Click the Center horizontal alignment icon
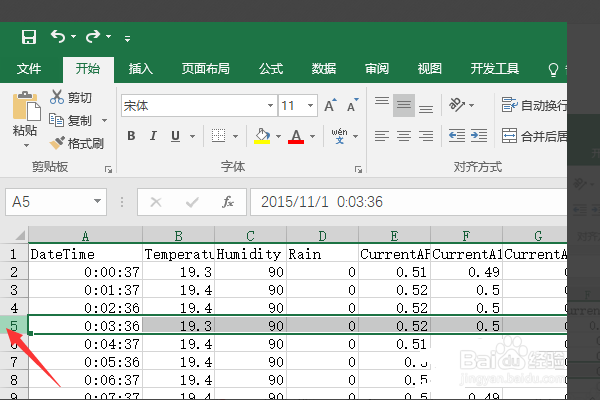 pyautogui.click(x=404, y=136)
